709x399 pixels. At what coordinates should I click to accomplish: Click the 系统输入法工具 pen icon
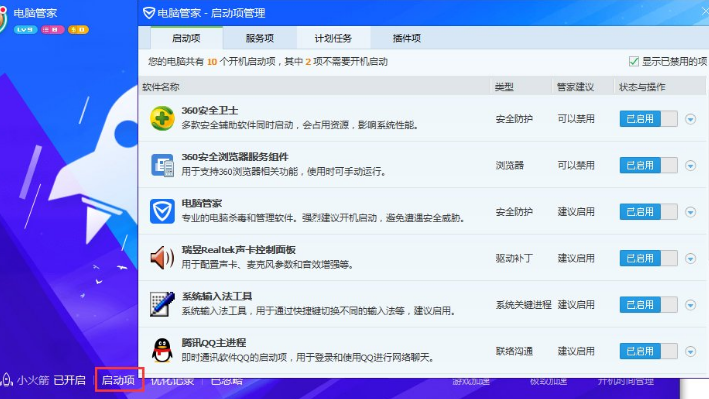(162, 304)
